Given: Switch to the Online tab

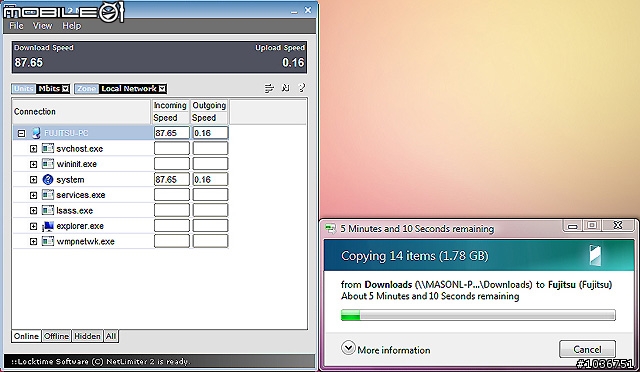Looking at the screenshot, I should [26, 336].
